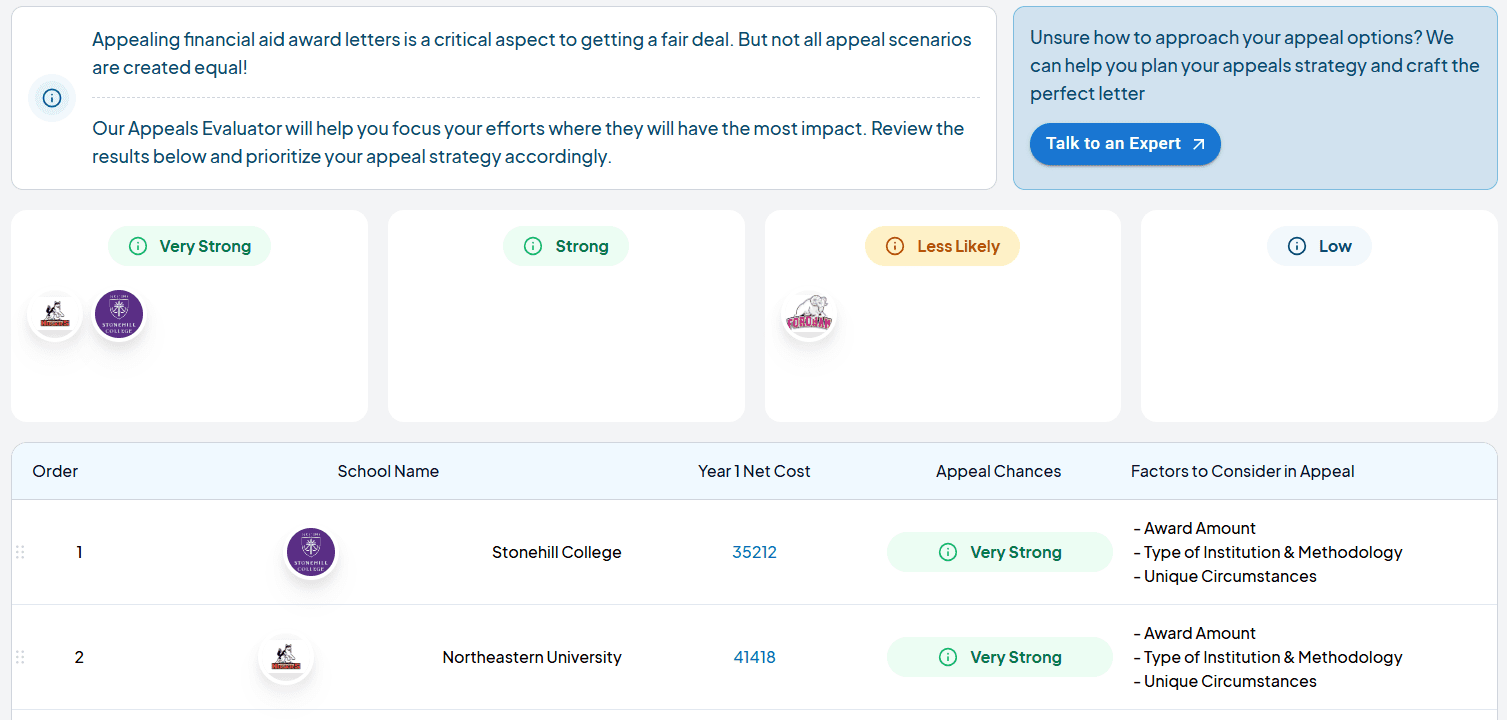Open Northeastern University net cost 41418

click(754, 657)
